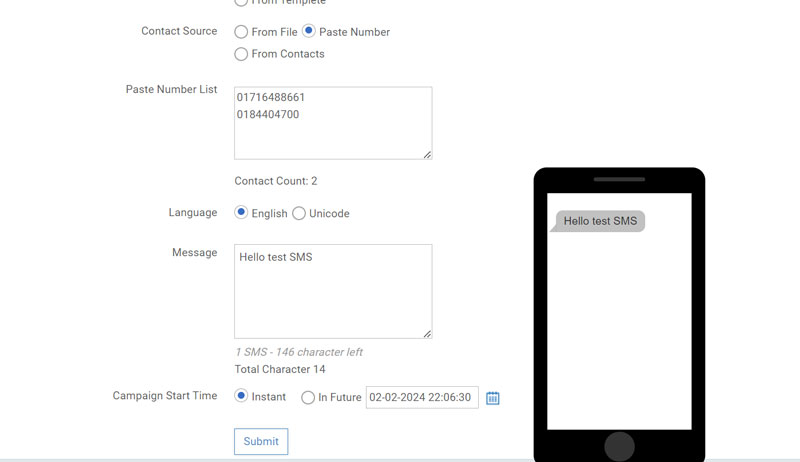
Task: Grab the Message box resize handle
Action: (x=427, y=333)
